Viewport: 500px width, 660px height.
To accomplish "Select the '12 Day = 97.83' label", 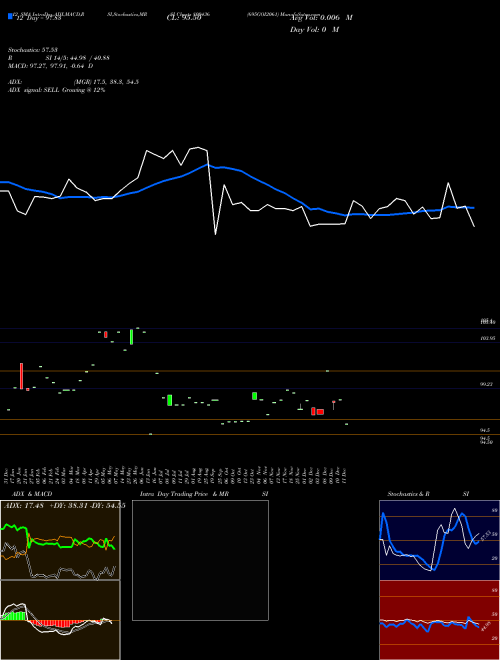I will 38,18.
